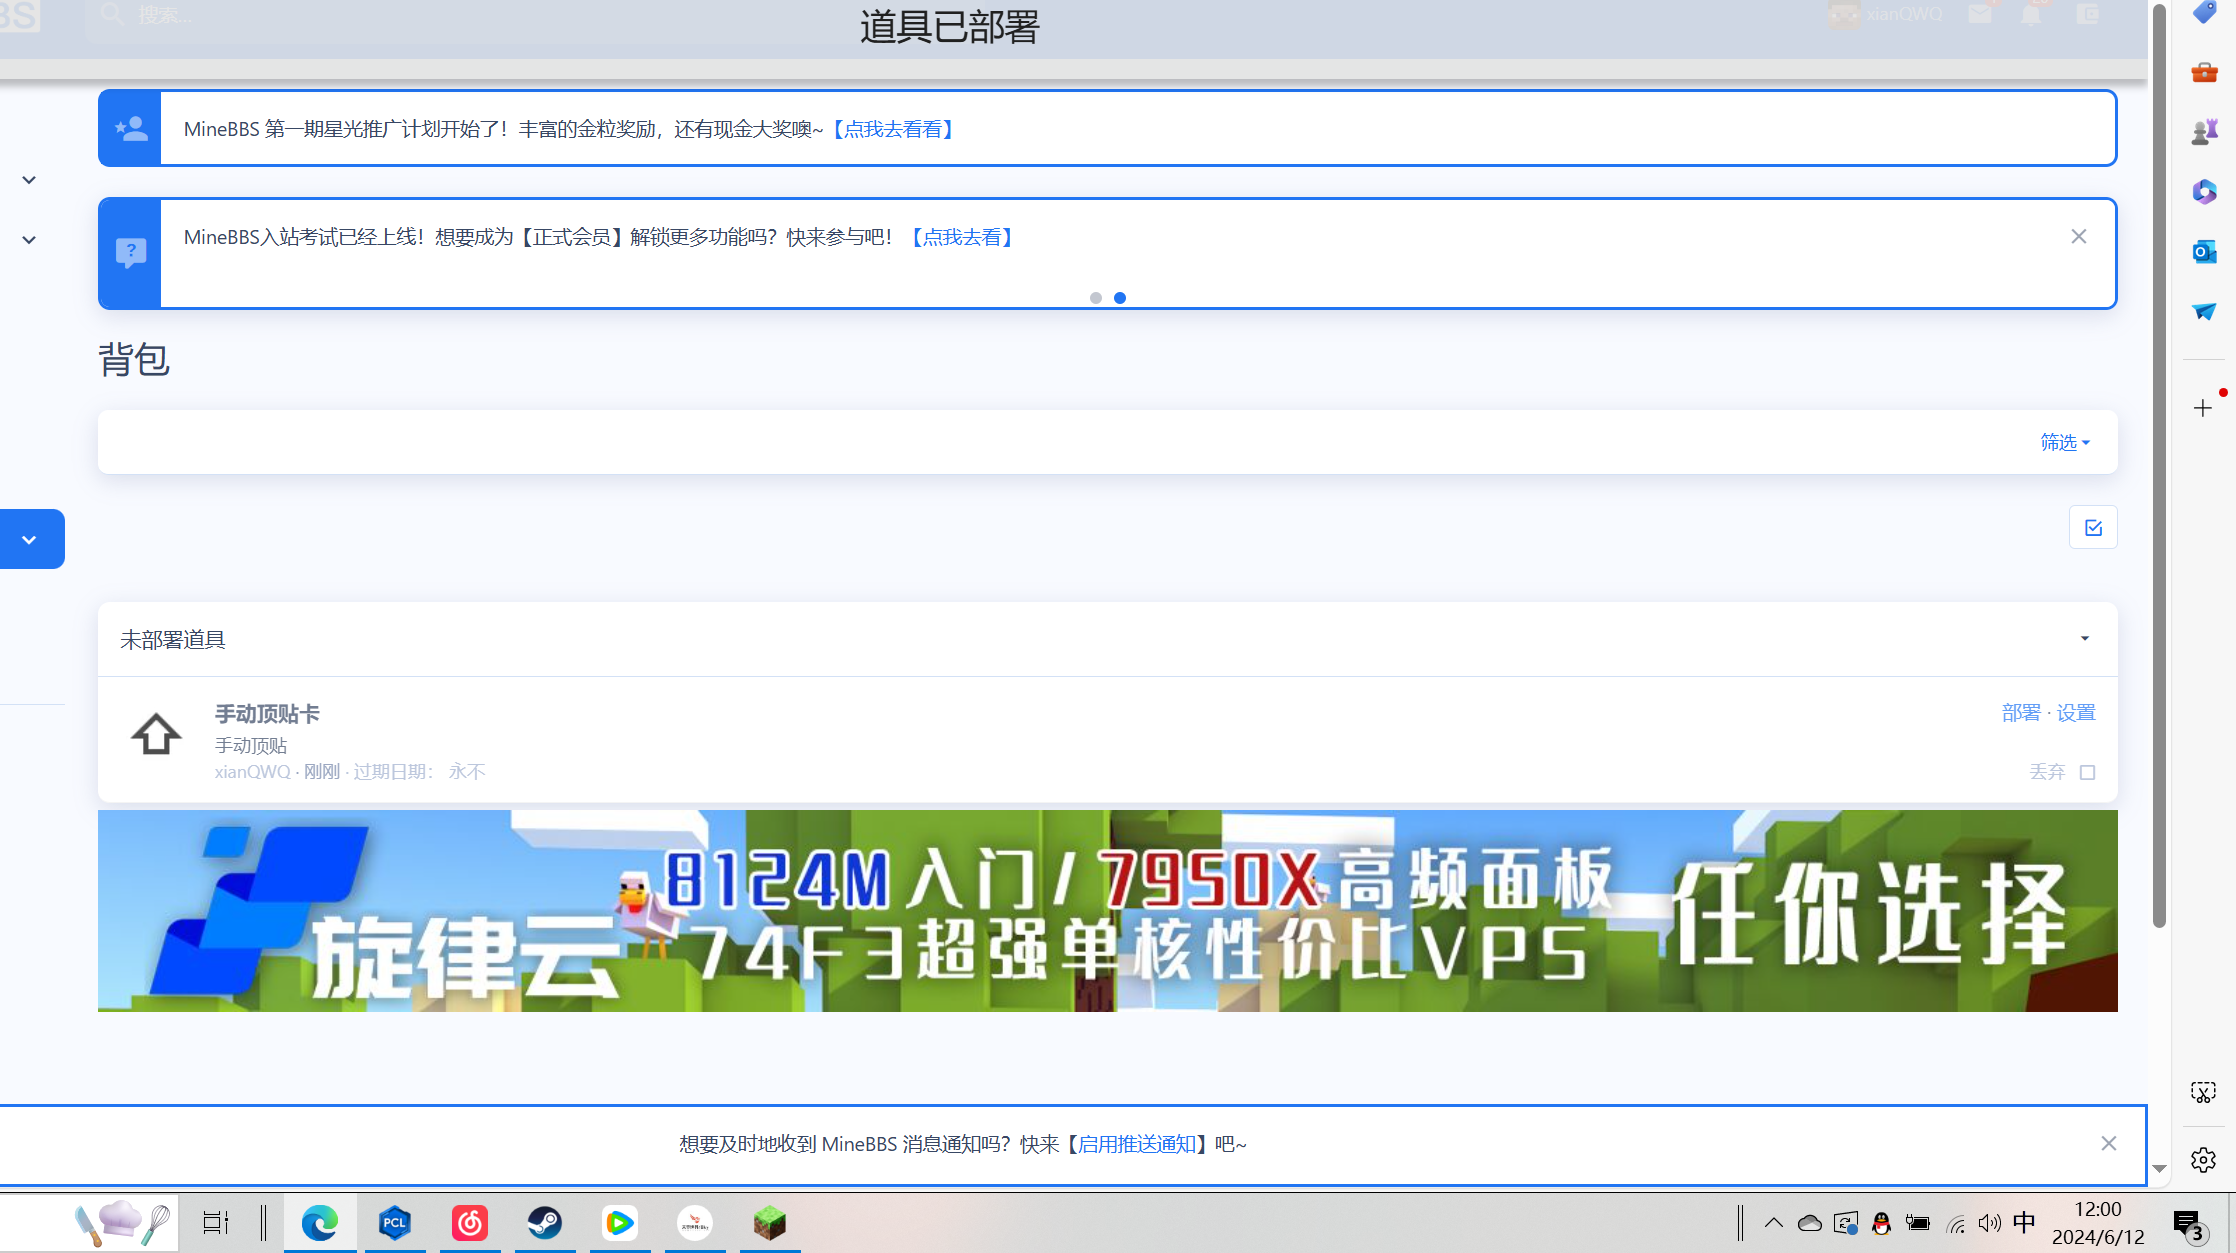Open PCL launcher from taskbar
The width and height of the screenshot is (2236, 1253).
(x=395, y=1222)
